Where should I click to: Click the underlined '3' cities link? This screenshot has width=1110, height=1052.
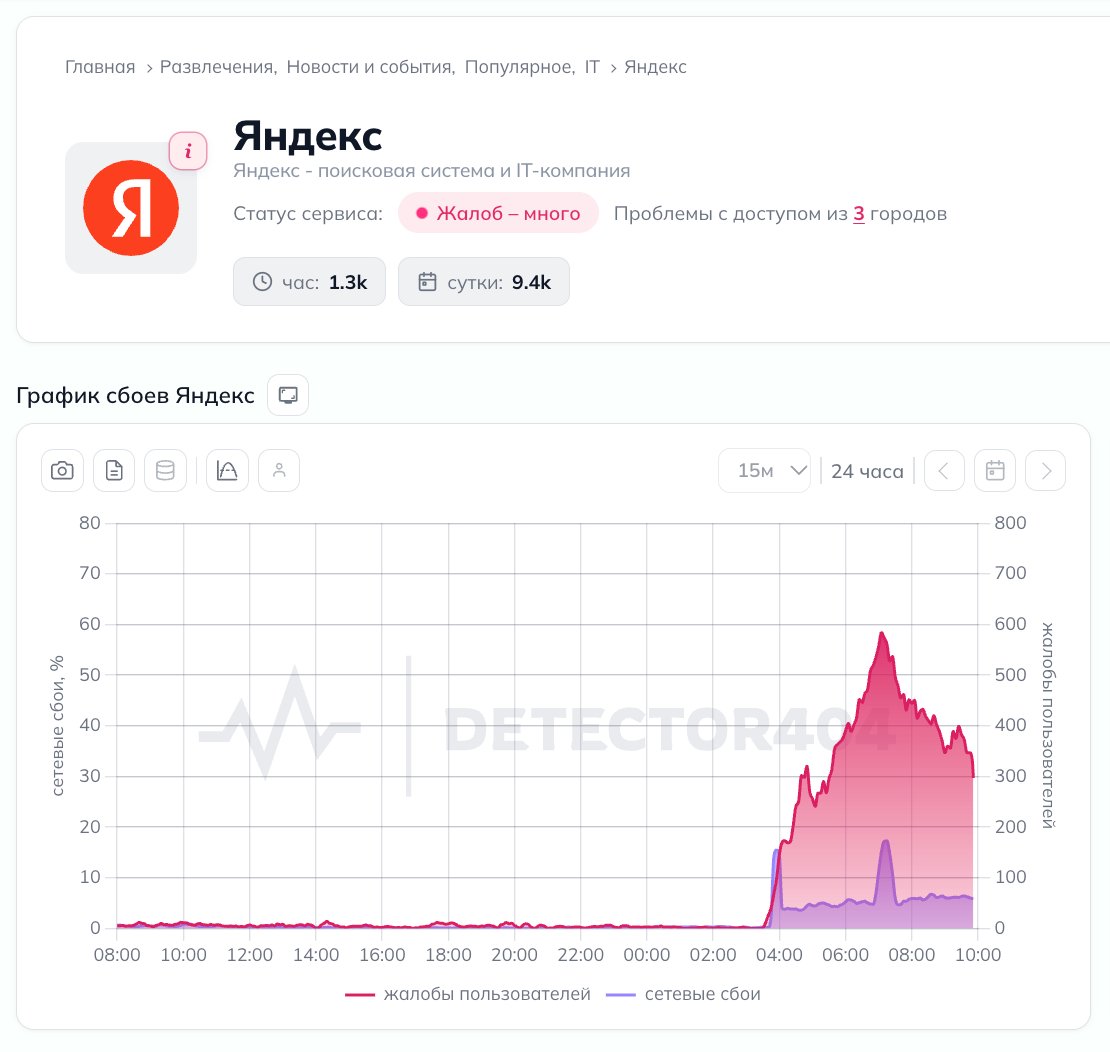pyautogui.click(x=859, y=214)
